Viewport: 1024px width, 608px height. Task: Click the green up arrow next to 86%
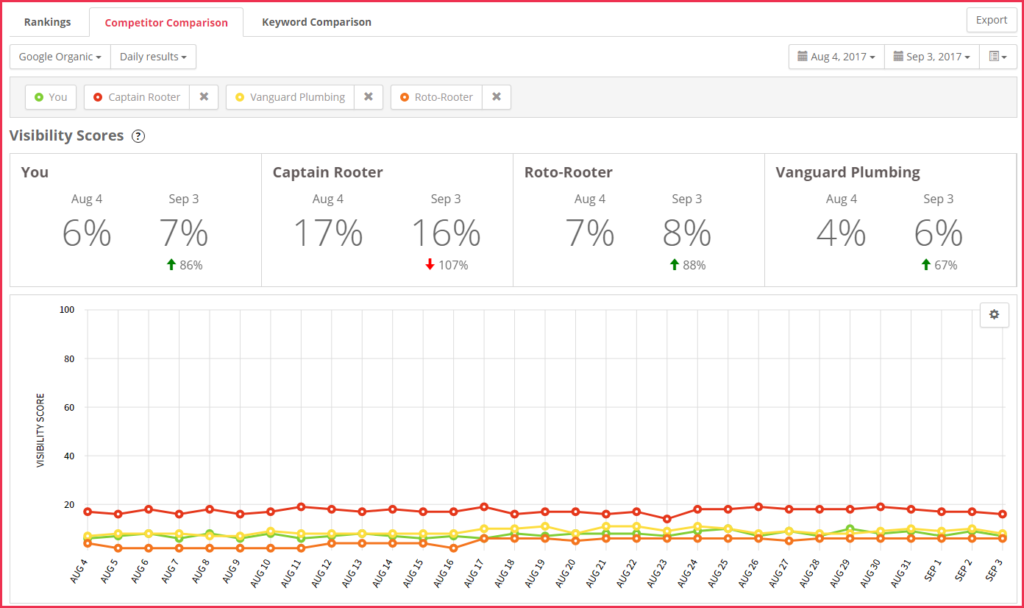click(x=171, y=264)
